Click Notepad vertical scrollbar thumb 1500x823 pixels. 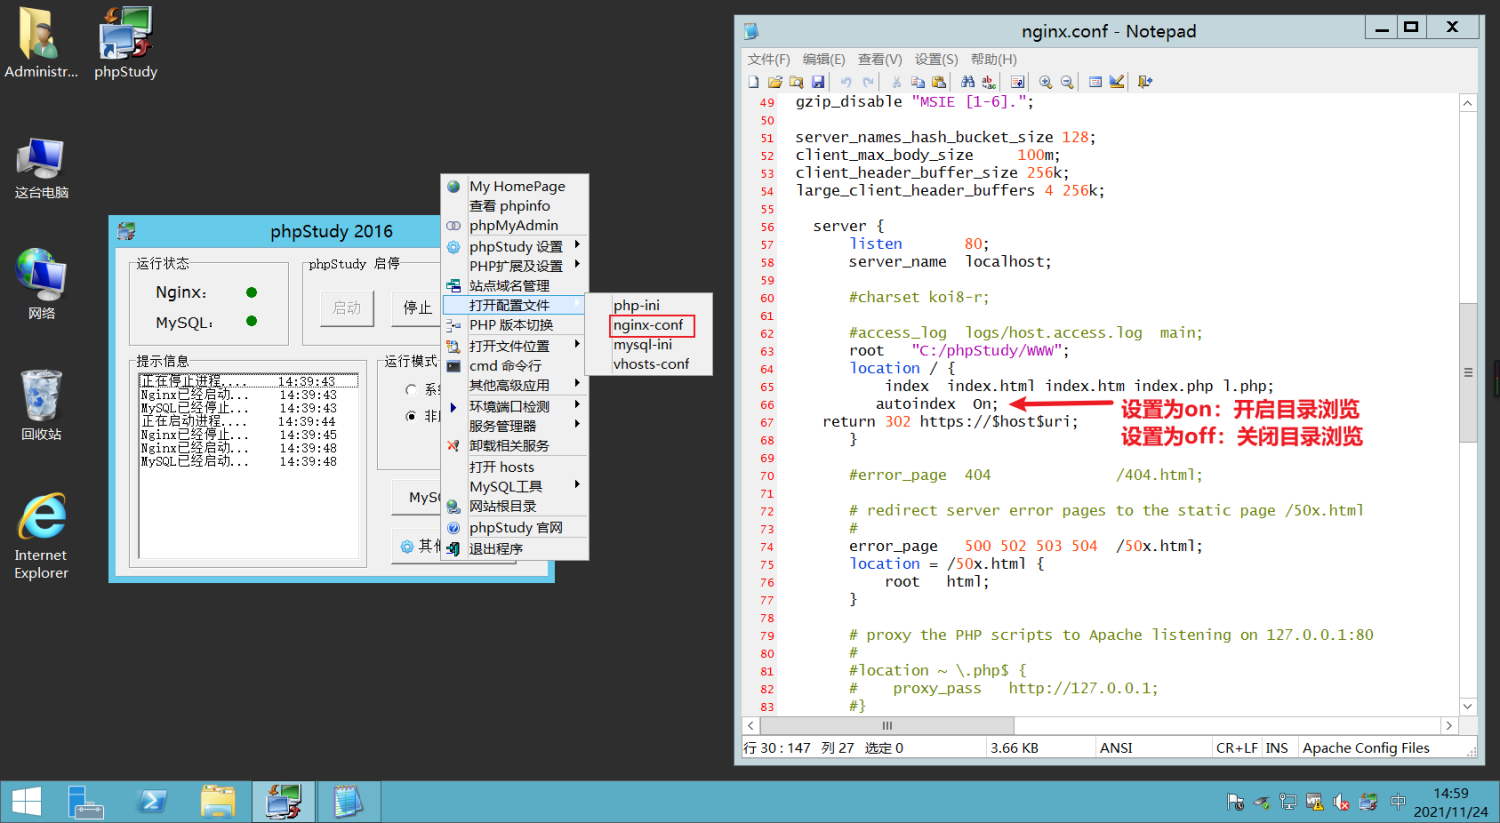pyautogui.click(x=1468, y=372)
